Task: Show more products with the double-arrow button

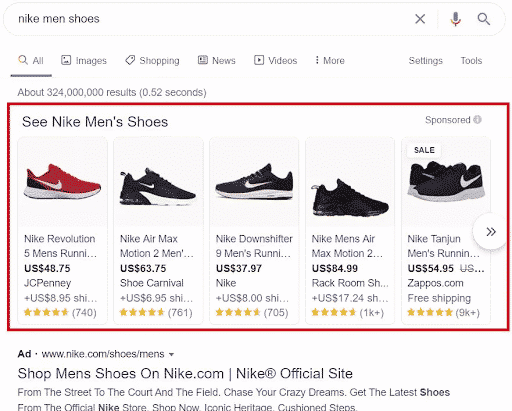Action: pyautogui.click(x=490, y=232)
